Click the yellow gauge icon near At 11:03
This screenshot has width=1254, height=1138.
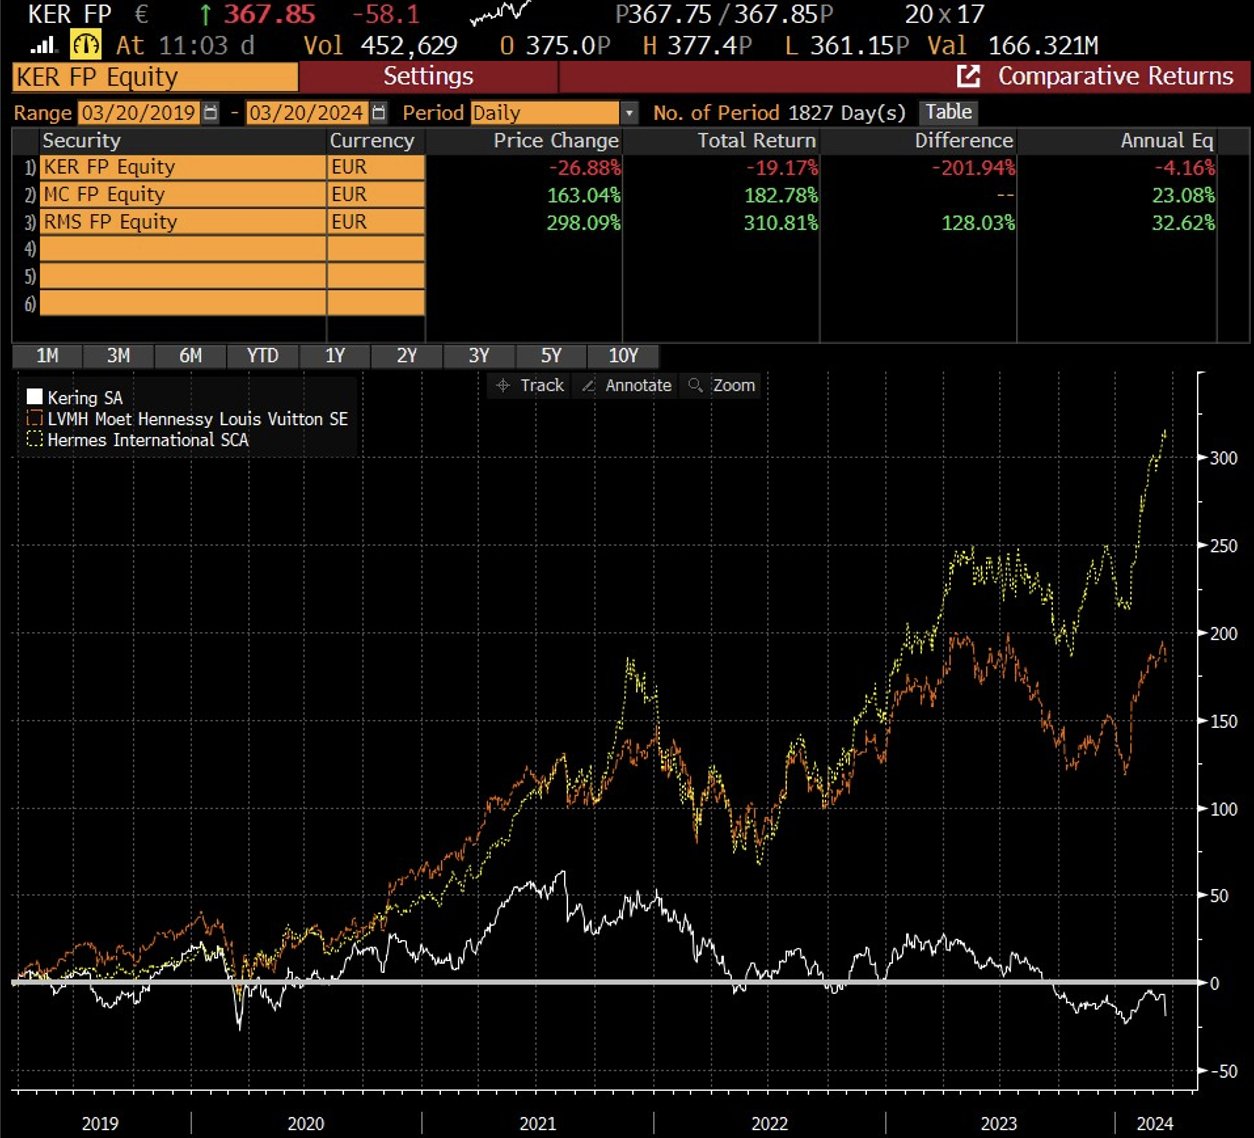pos(86,45)
